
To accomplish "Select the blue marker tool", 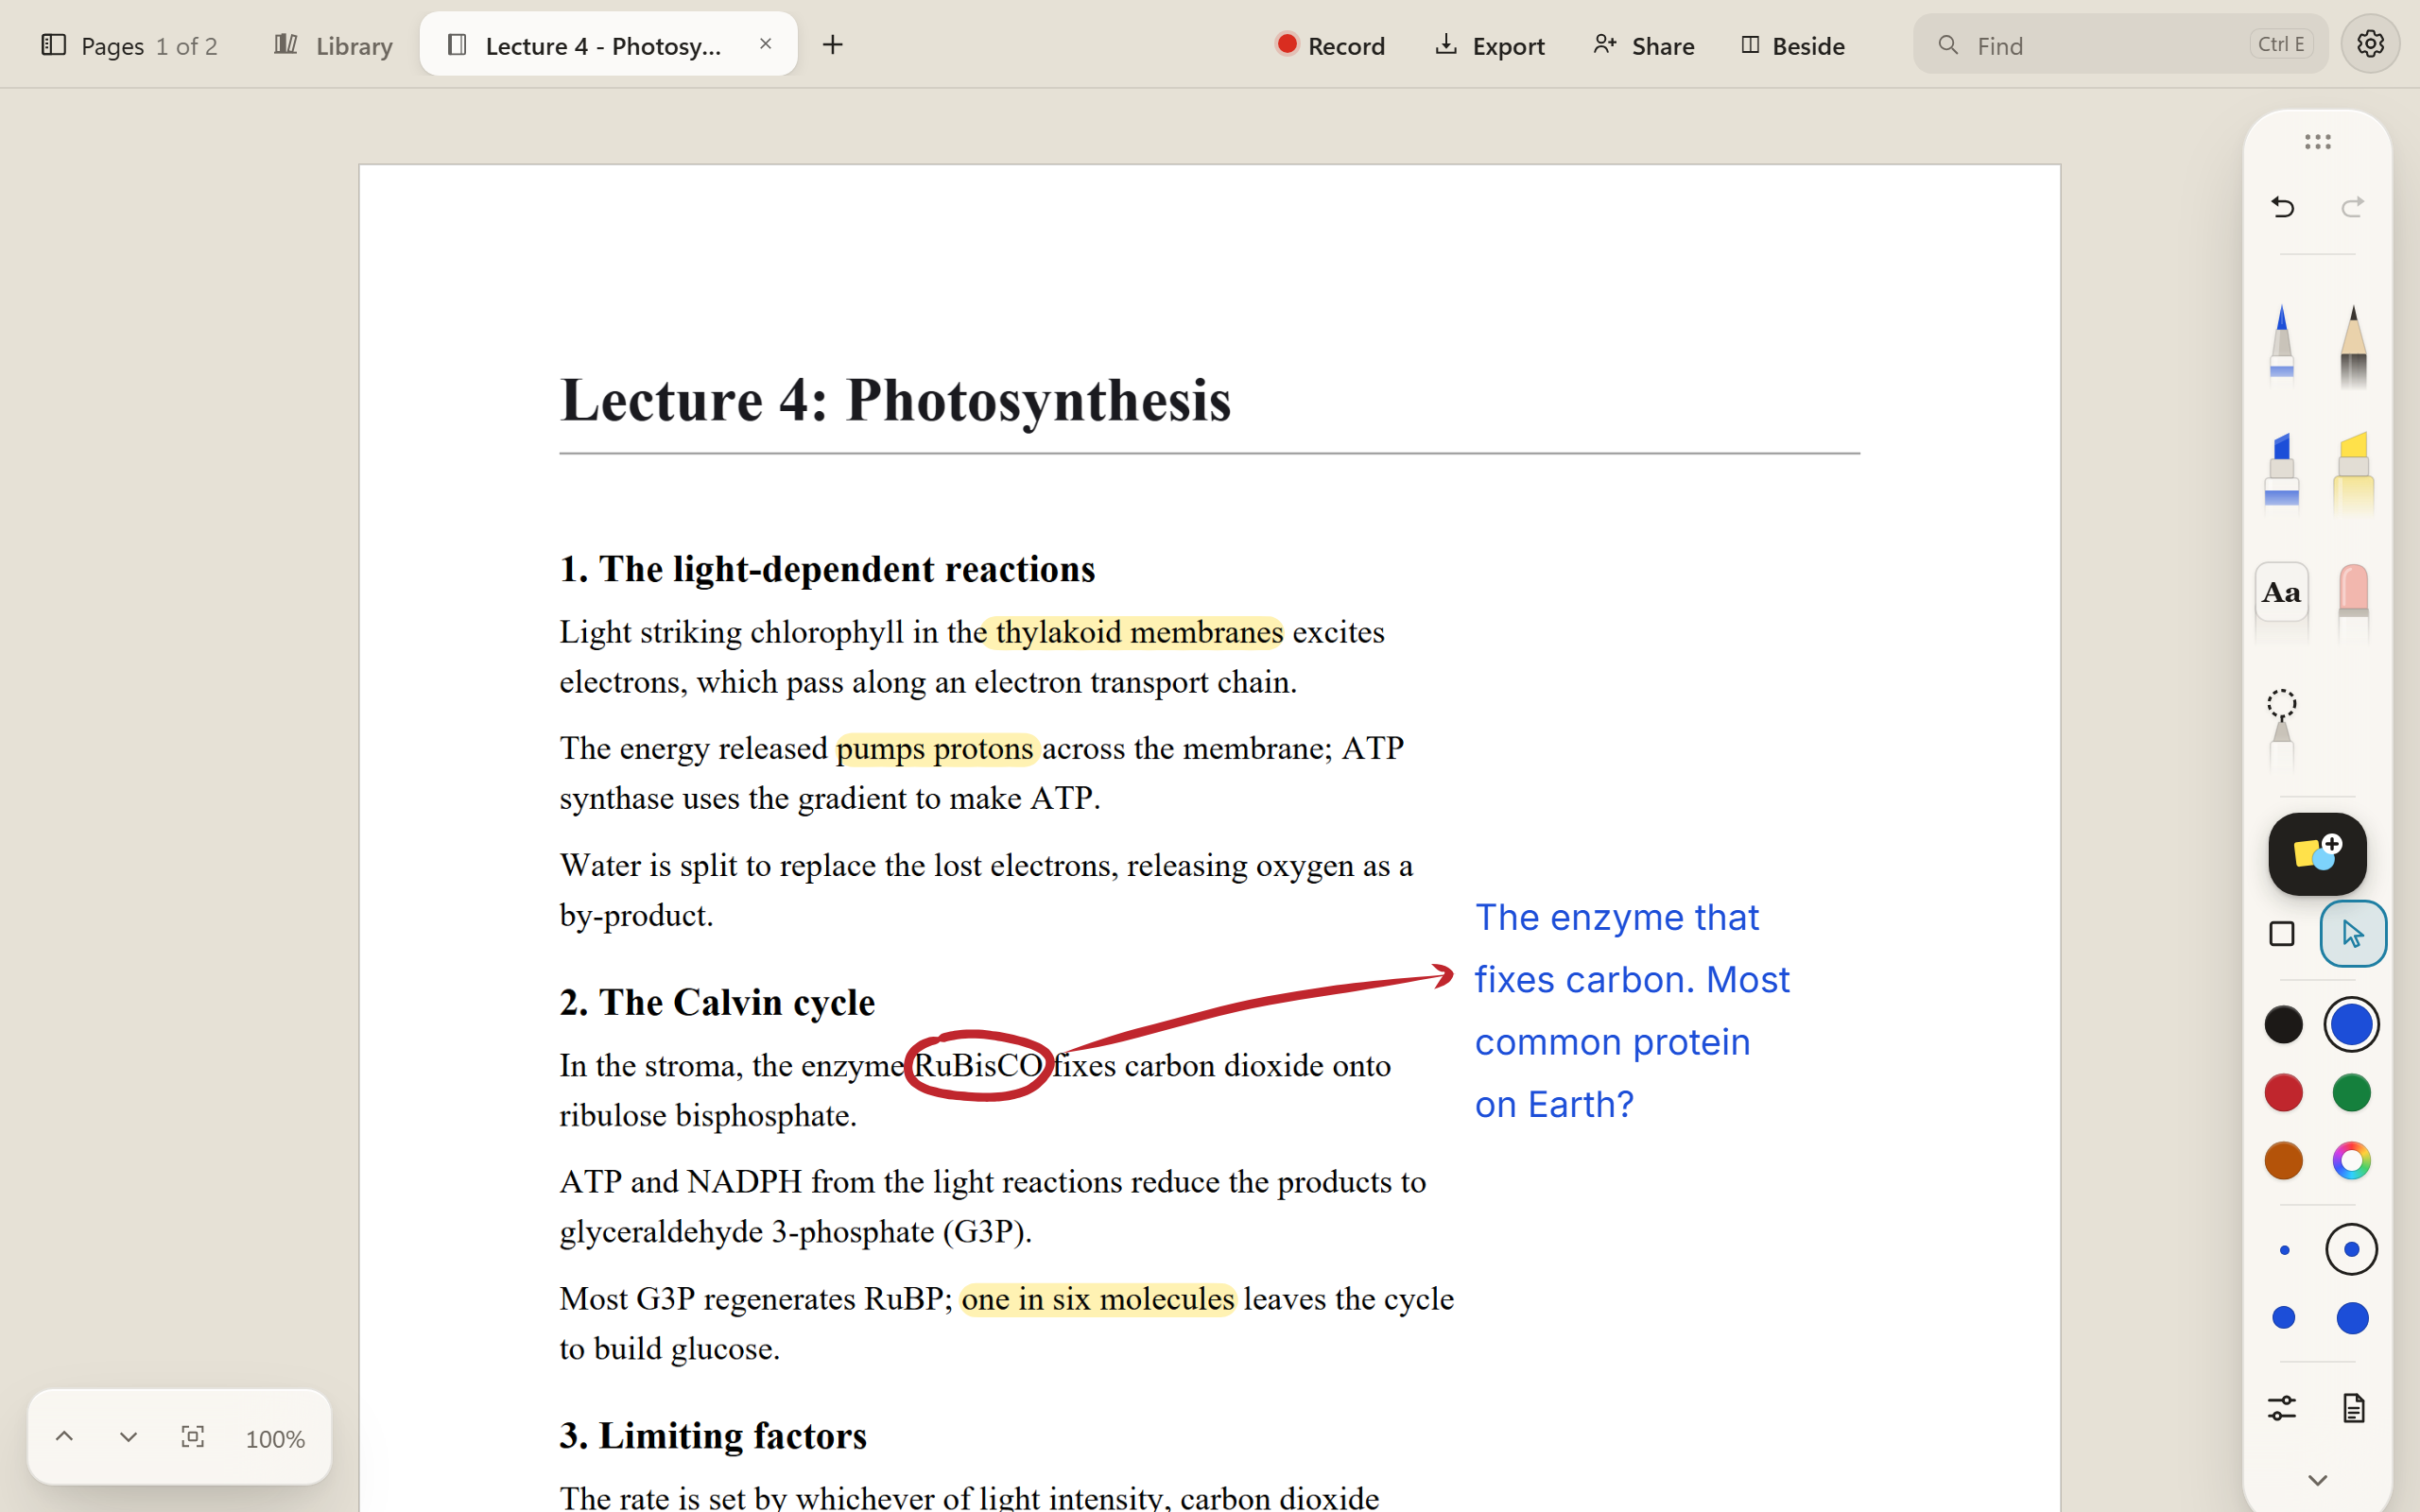I will click(x=2282, y=473).
